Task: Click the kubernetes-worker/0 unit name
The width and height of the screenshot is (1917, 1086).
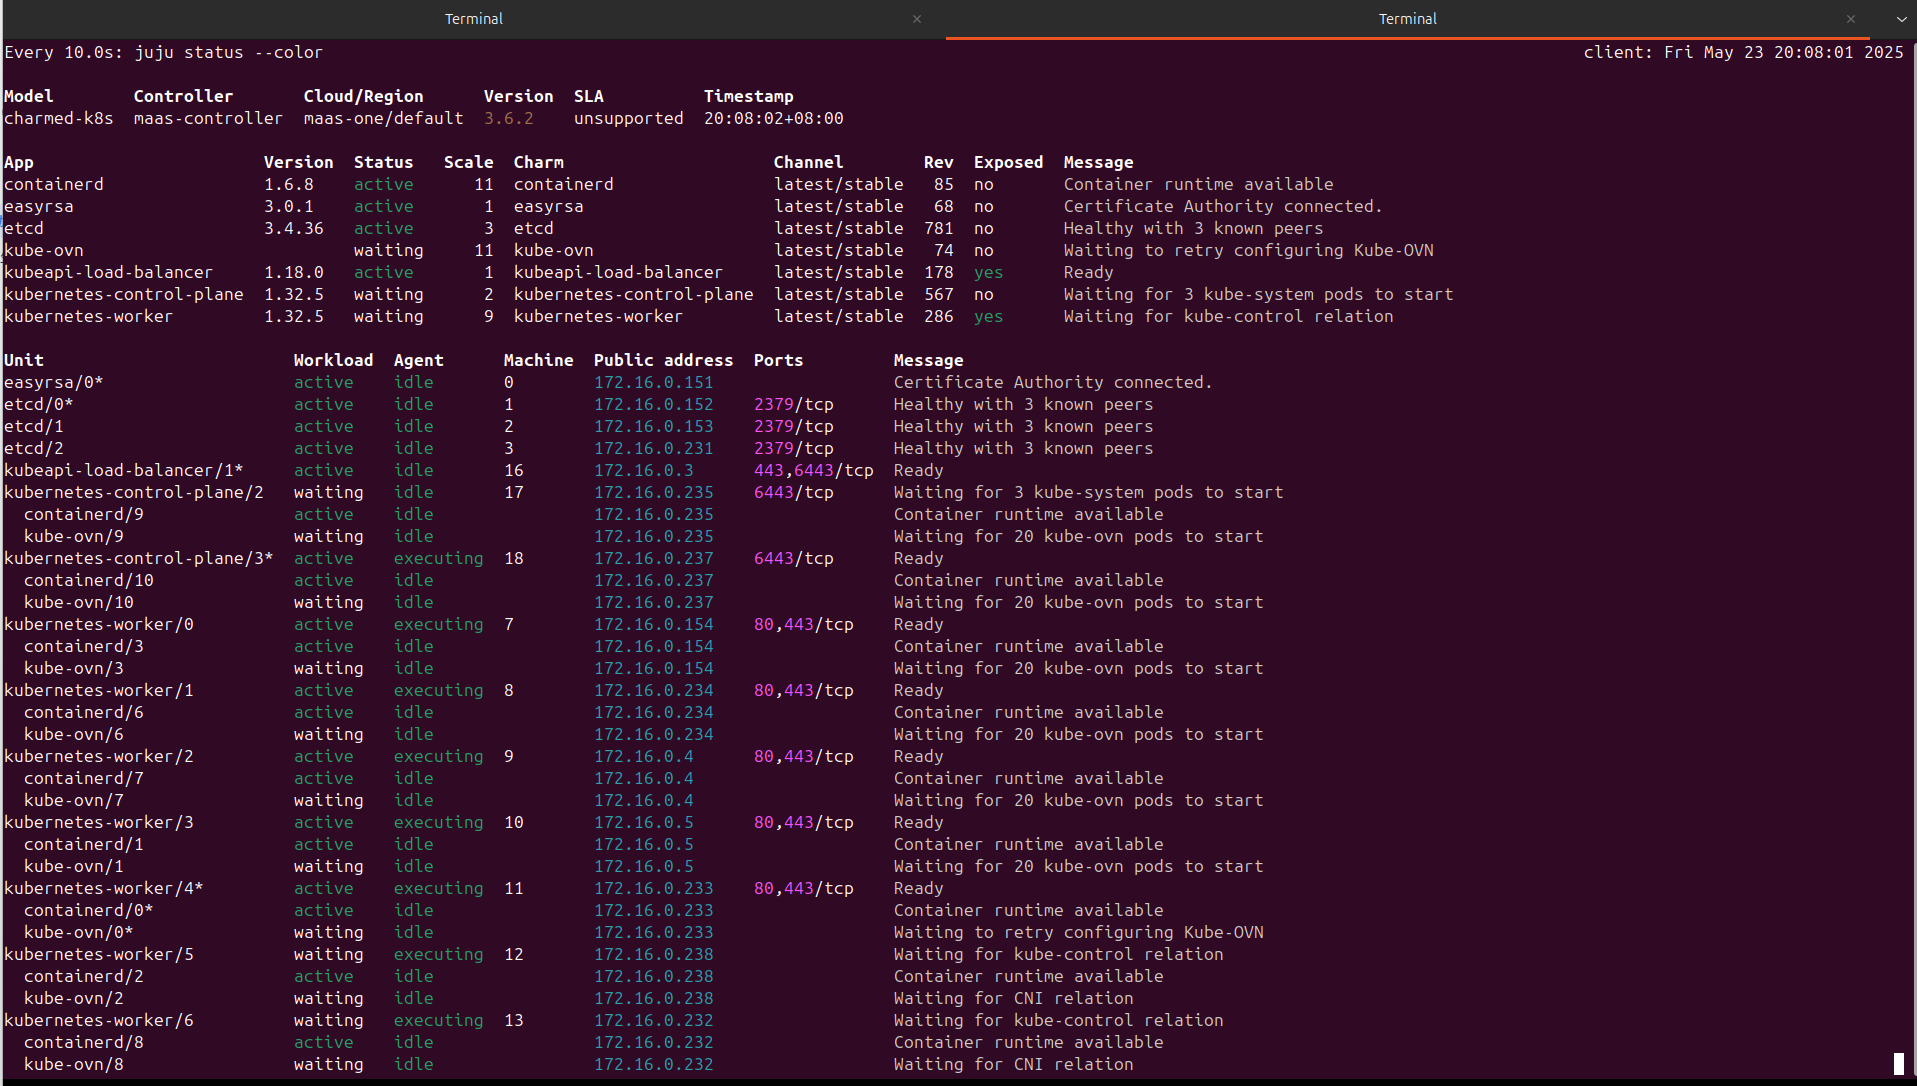Action: point(99,624)
